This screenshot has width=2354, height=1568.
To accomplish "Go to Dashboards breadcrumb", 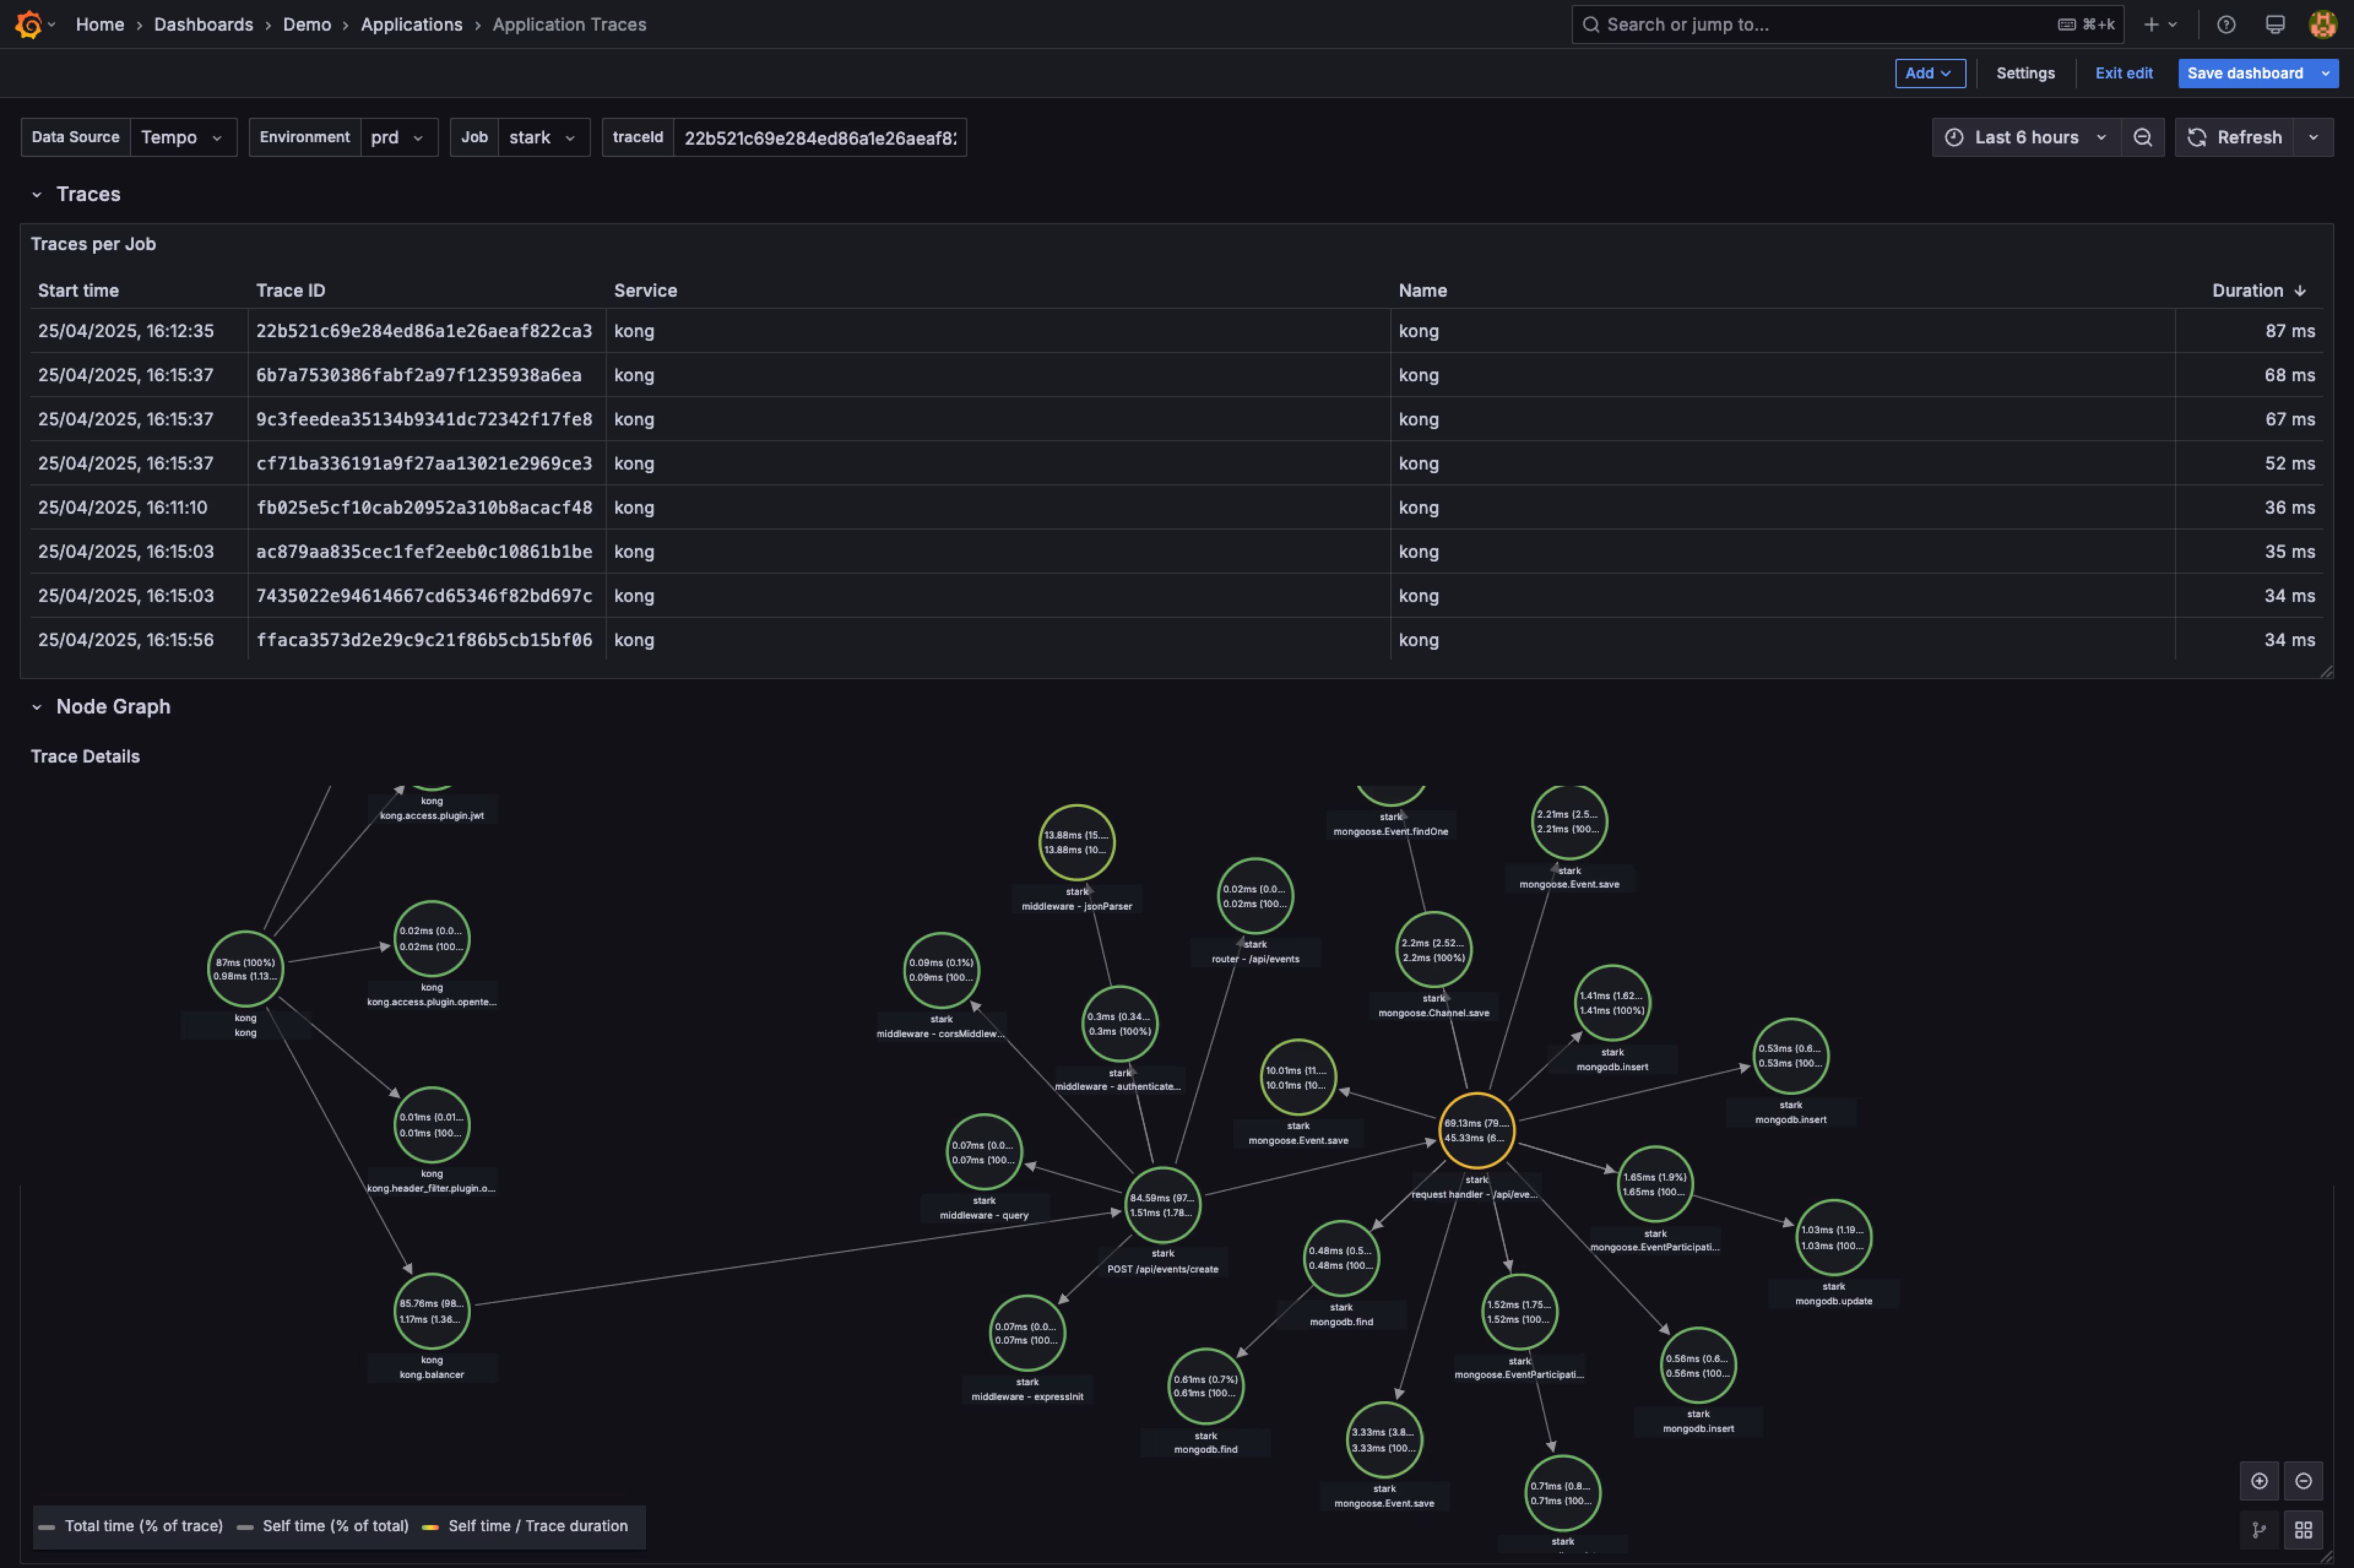I will [x=203, y=24].
